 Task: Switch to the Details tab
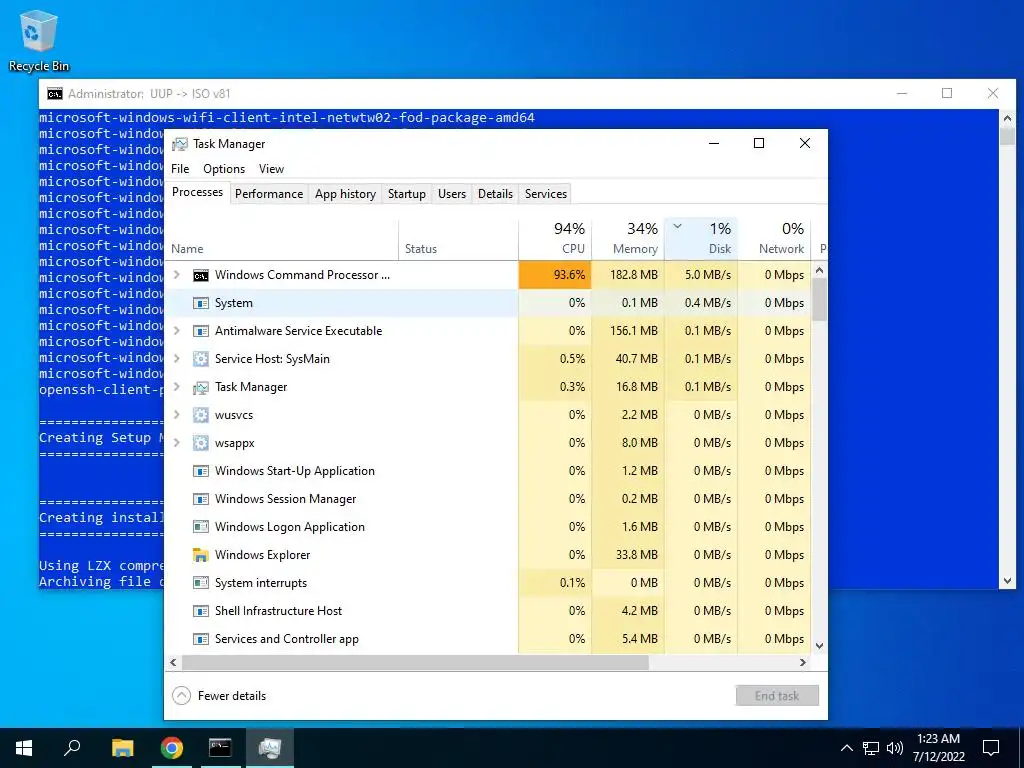pyautogui.click(x=495, y=194)
